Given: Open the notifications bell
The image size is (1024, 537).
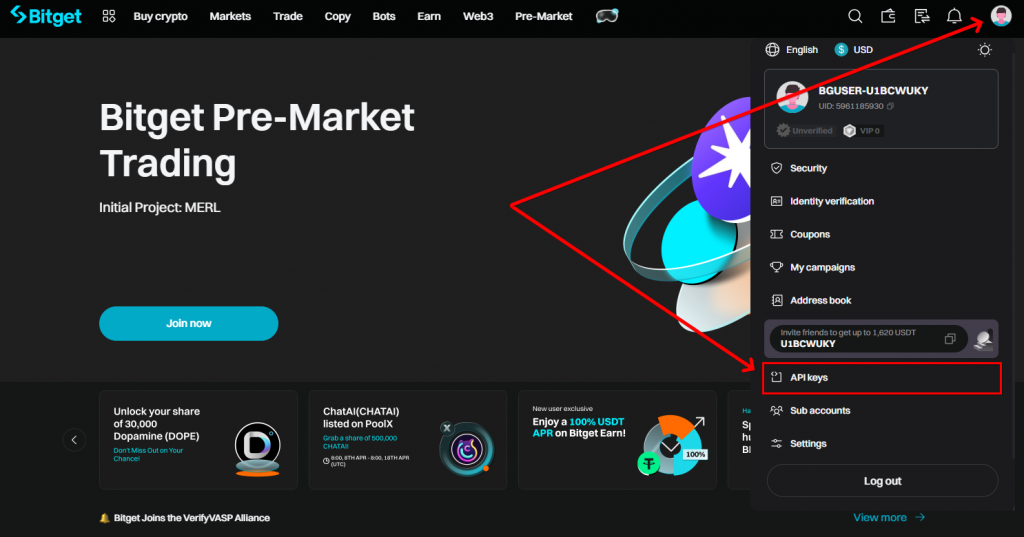Looking at the screenshot, I should pos(954,16).
